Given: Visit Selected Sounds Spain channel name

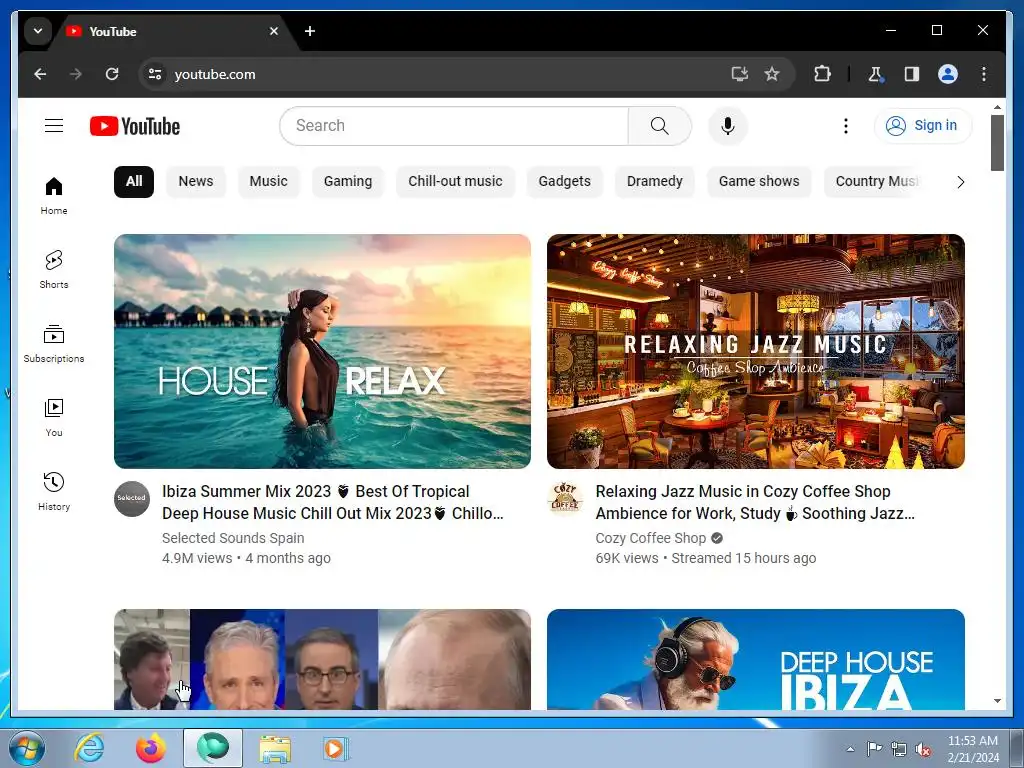Looking at the screenshot, I should (x=233, y=538).
